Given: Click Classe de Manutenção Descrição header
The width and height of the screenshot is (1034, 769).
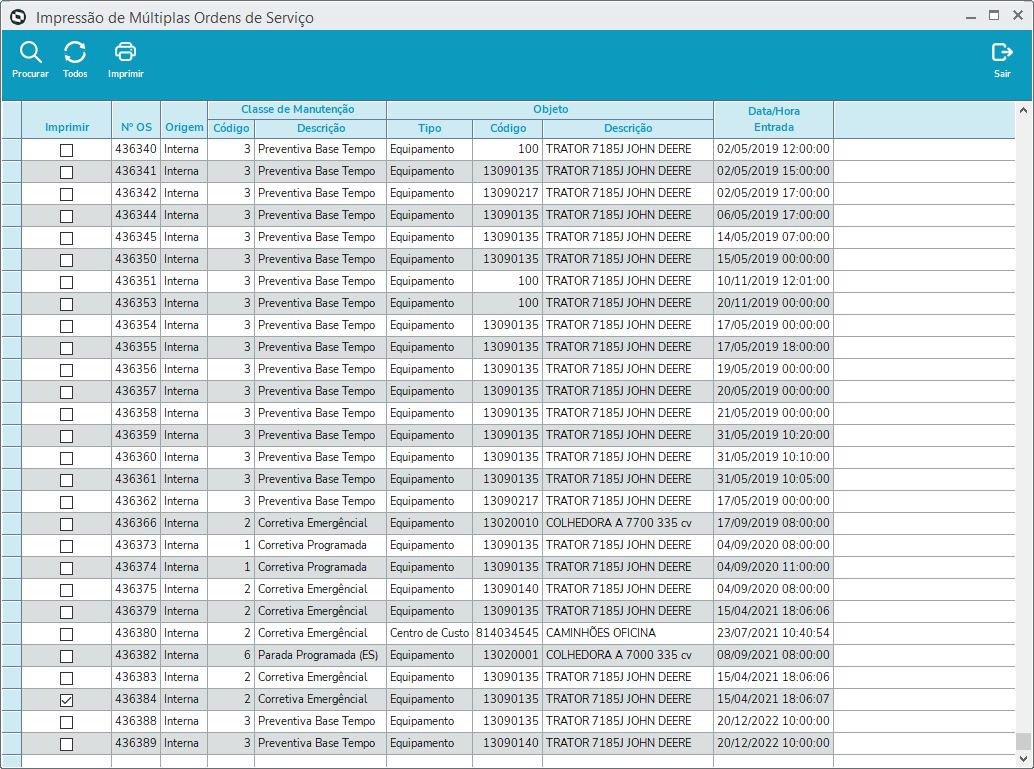Looking at the screenshot, I should click(x=320, y=129).
